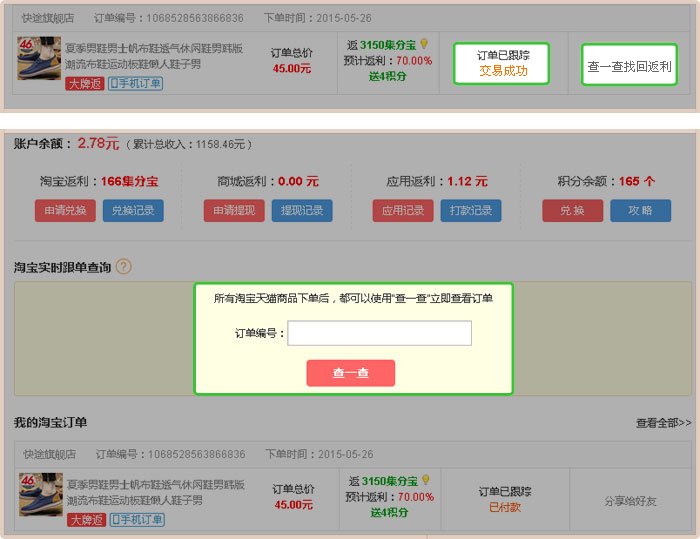Click the 查一查找回返利 button
Screen dimensions: 700x539
[629, 65]
